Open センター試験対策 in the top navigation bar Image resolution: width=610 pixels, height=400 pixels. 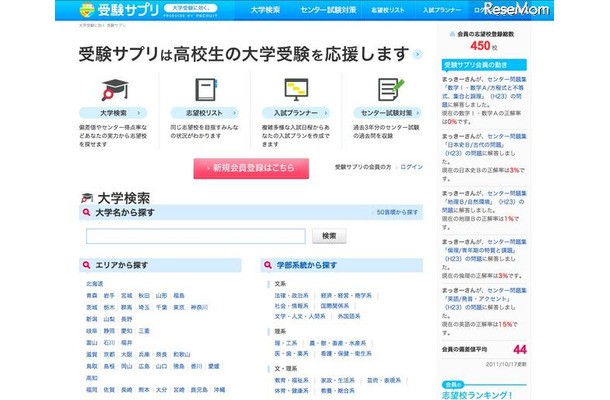(x=328, y=10)
